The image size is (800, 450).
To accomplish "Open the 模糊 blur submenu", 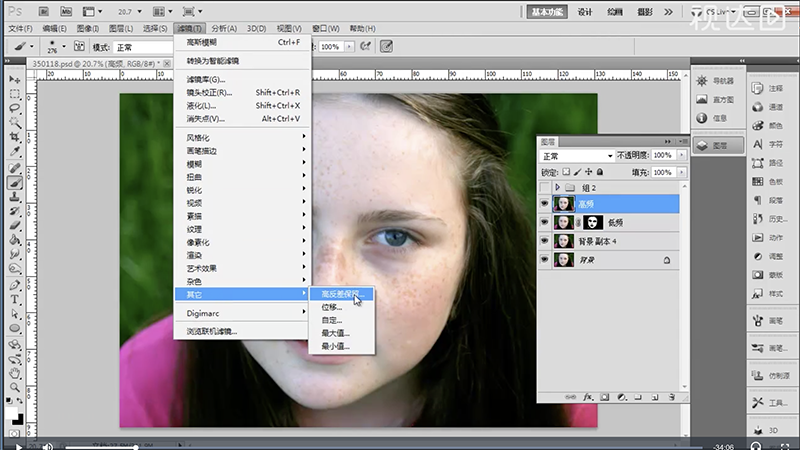I will 242,164.
